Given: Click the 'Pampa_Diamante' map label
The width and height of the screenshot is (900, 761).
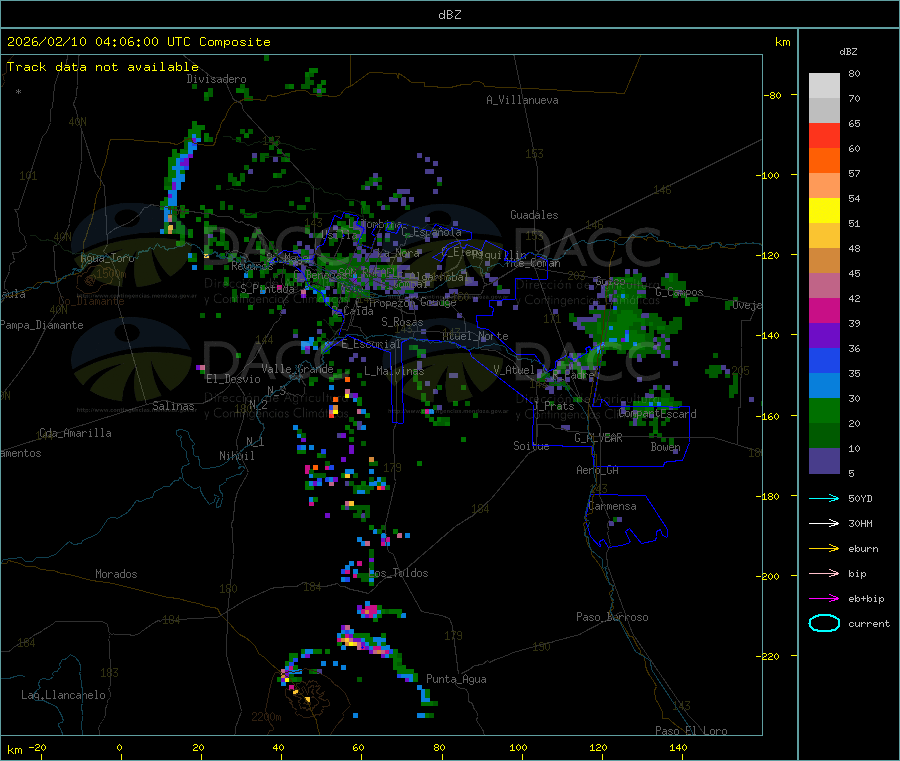Looking at the screenshot, I should pos(42,325).
